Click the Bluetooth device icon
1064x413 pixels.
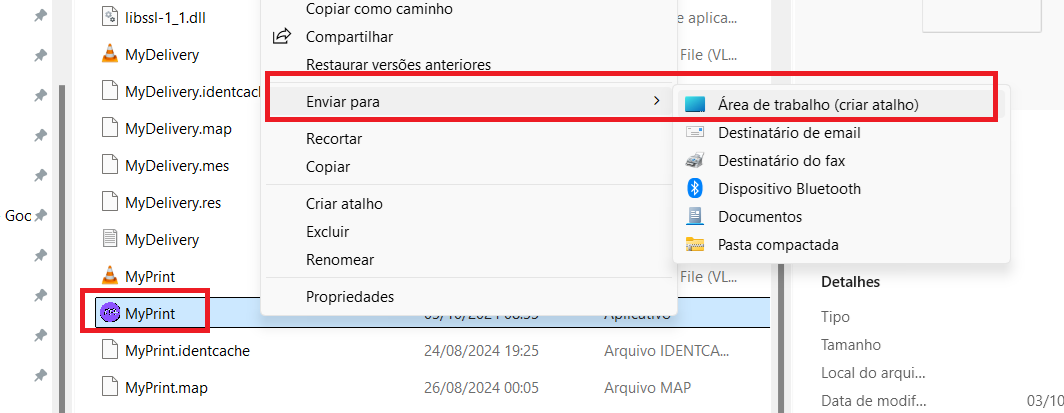coord(695,188)
